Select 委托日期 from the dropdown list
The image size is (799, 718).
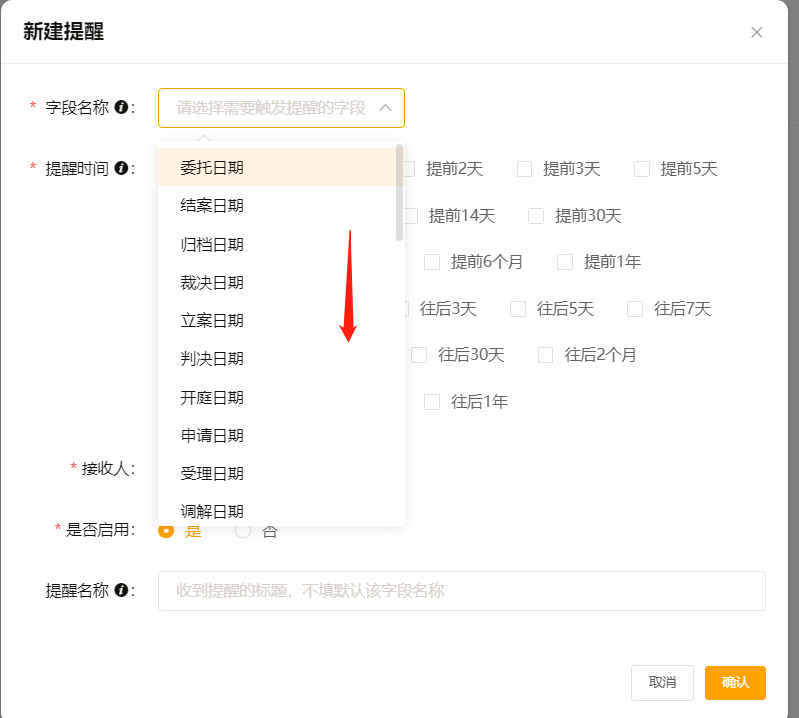[x=212, y=167]
